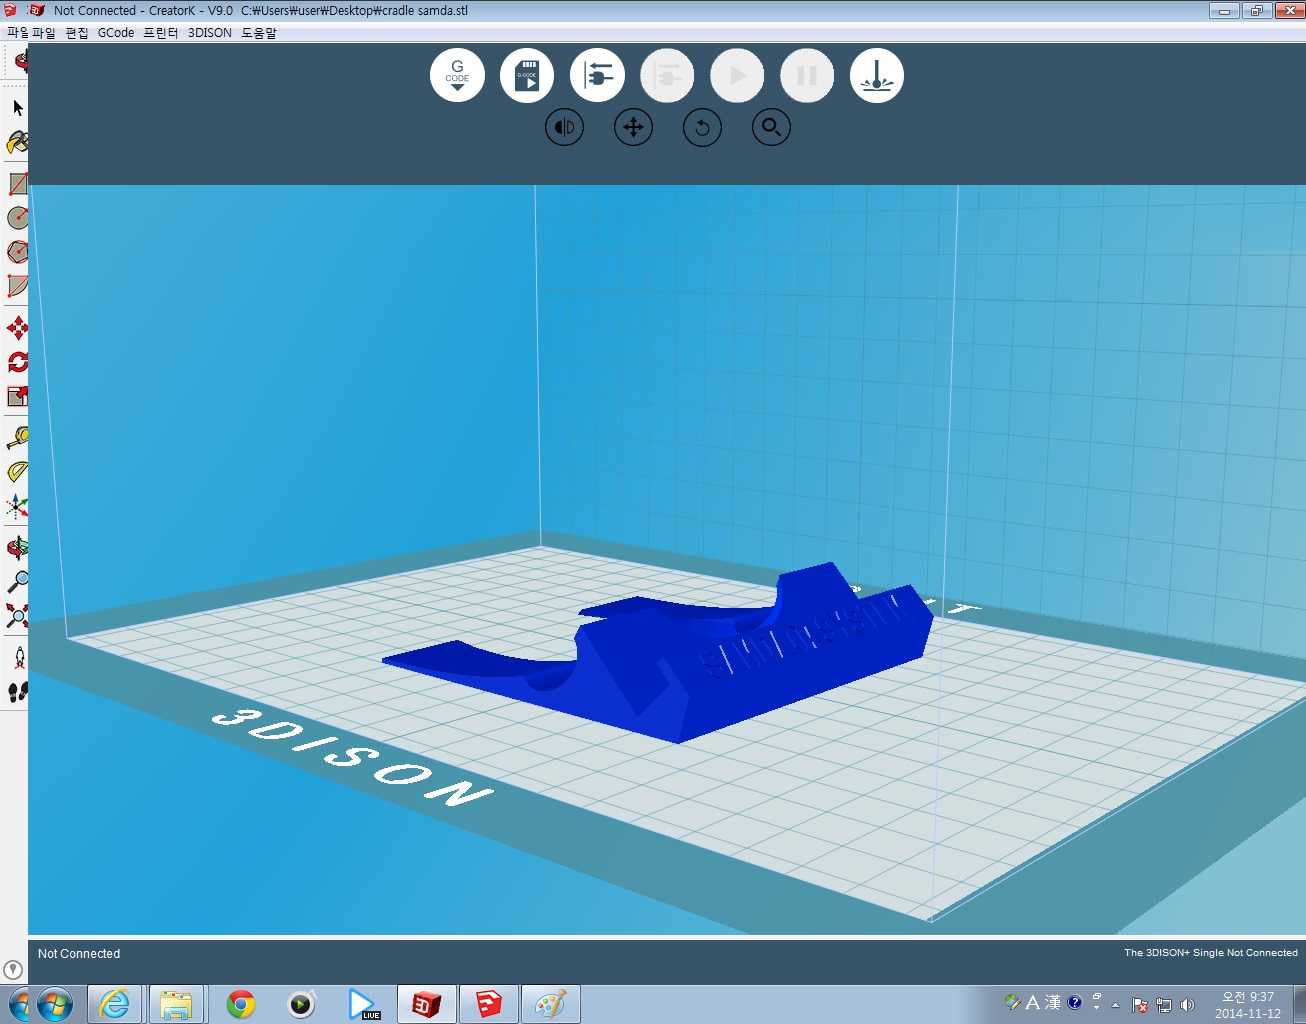Click the greyed-out play print button
The width and height of the screenshot is (1306, 1024).
[737, 75]
